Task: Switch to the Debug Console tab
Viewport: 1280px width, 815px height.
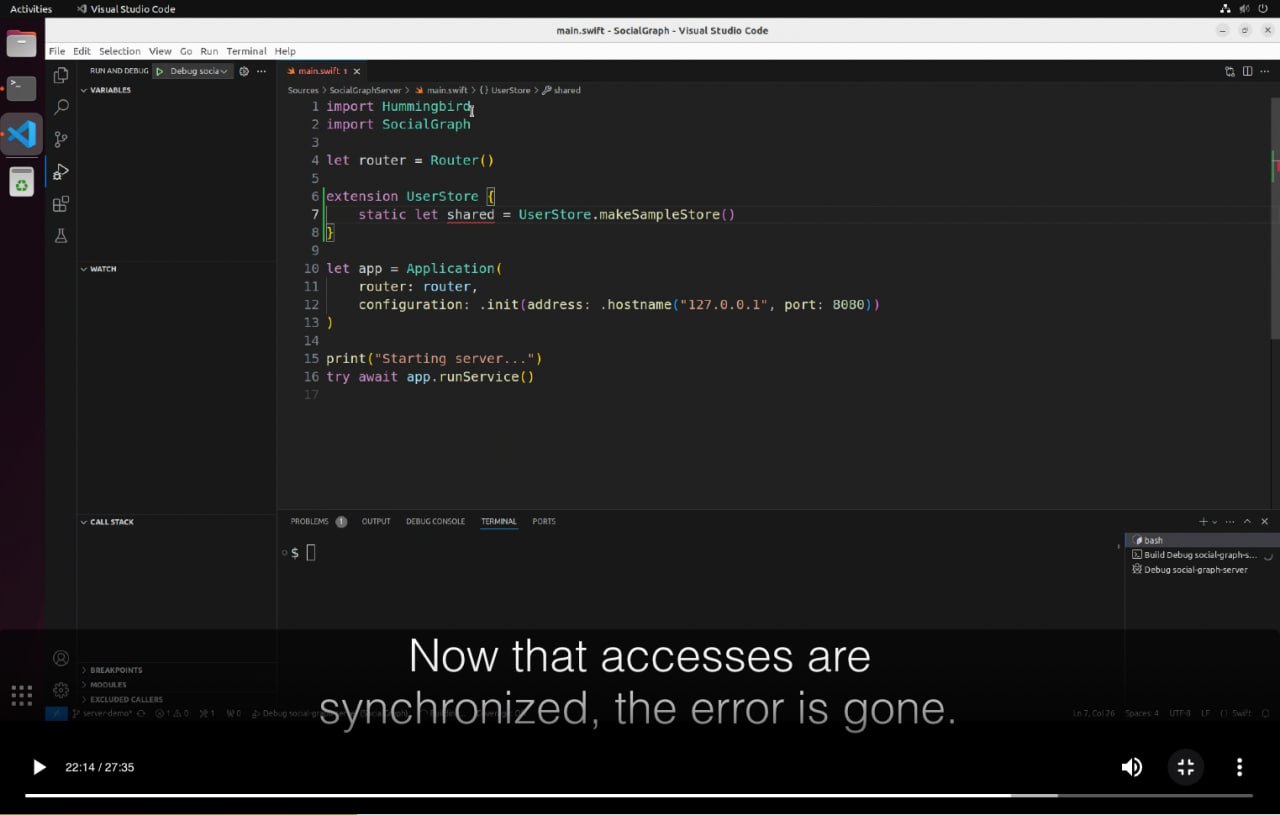Action: (435, 521)
